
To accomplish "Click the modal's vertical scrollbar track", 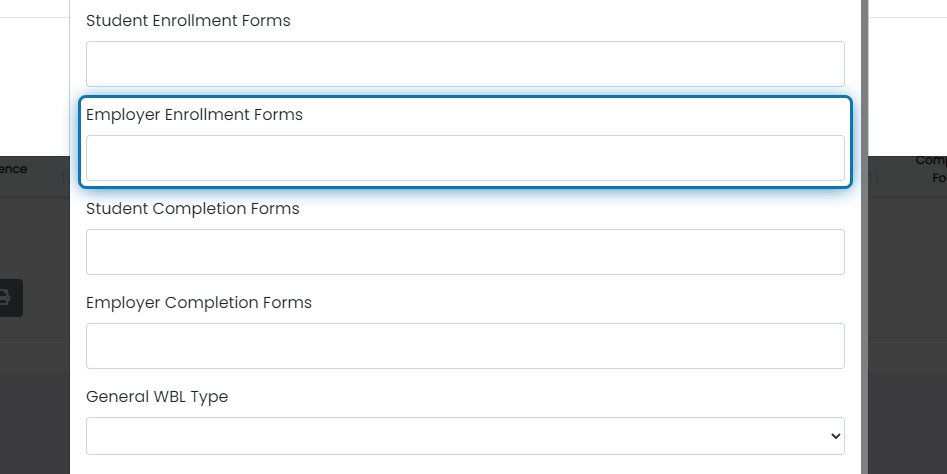I will coord(865,237).
